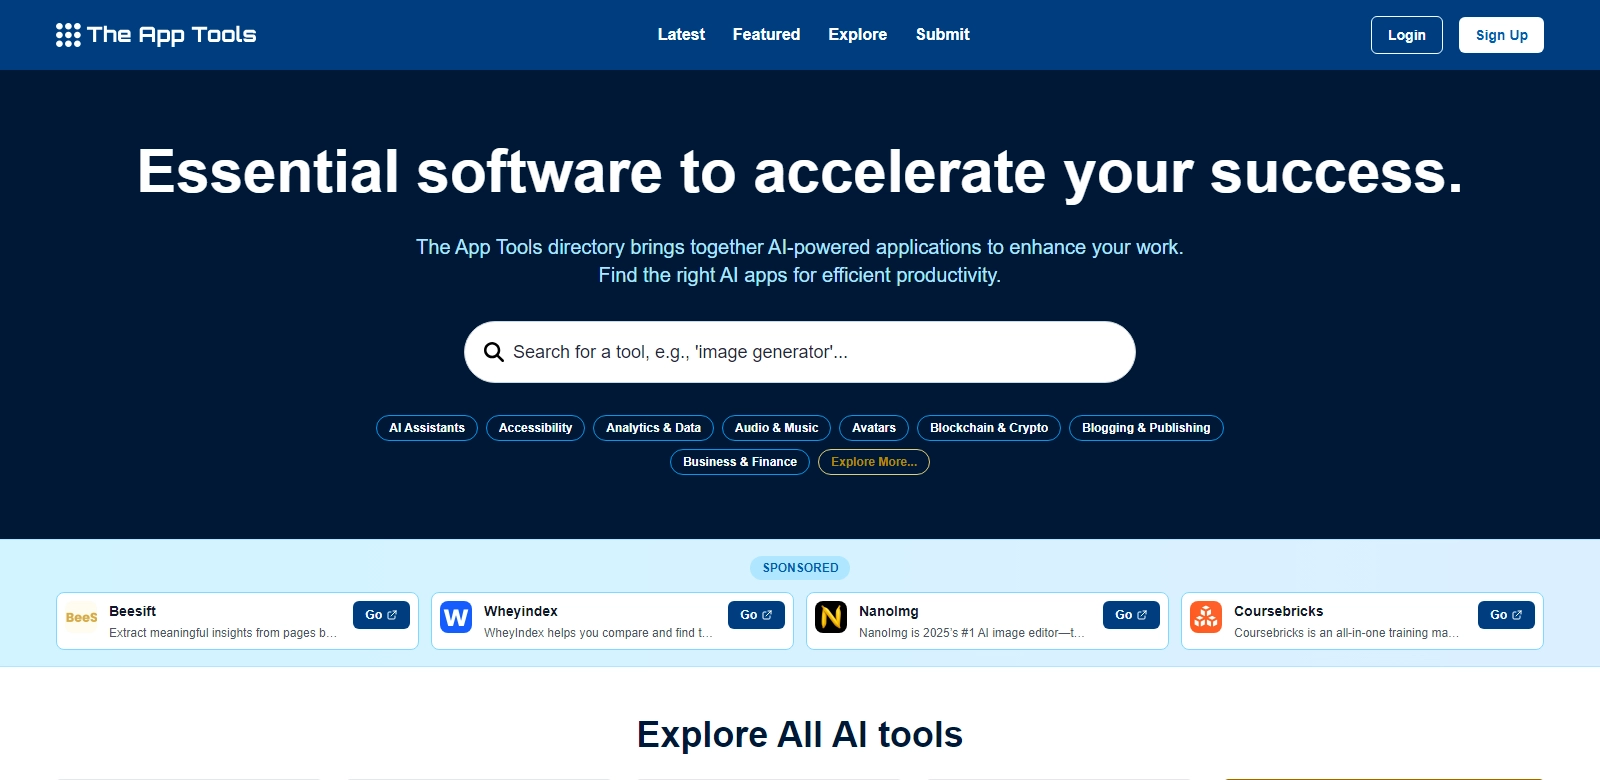Open Coursebricks with its Go button
This screenshot has height=780, width=1600.
[1505, 615]
